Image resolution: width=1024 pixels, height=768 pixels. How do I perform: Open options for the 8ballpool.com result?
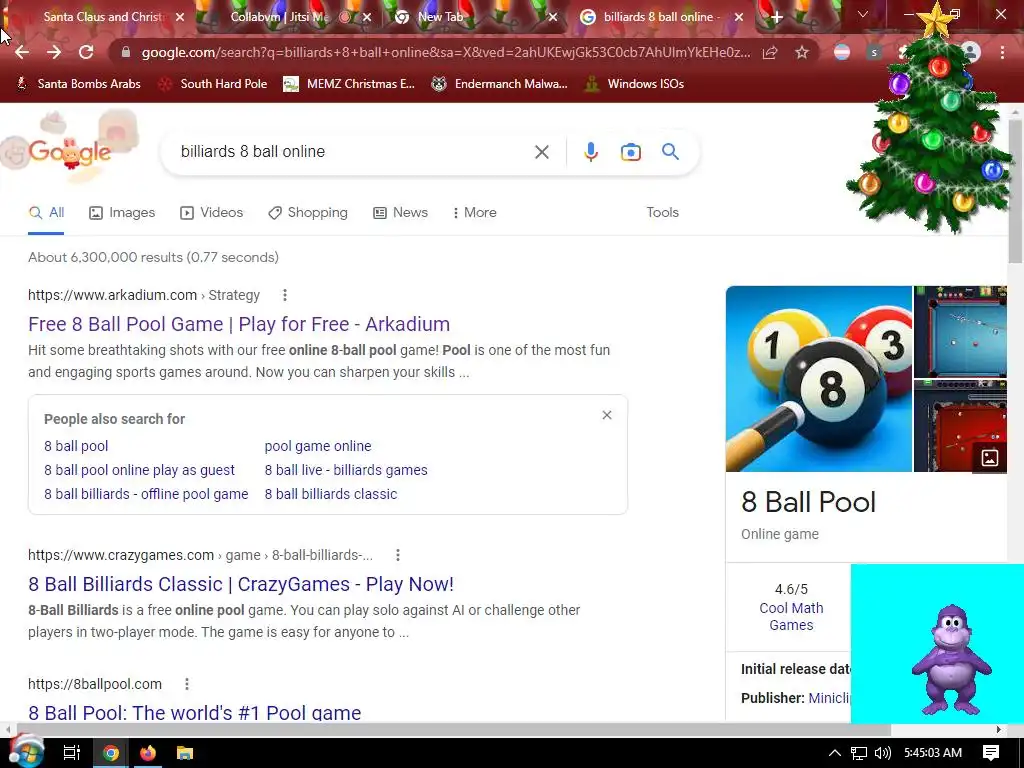point(187,684)
